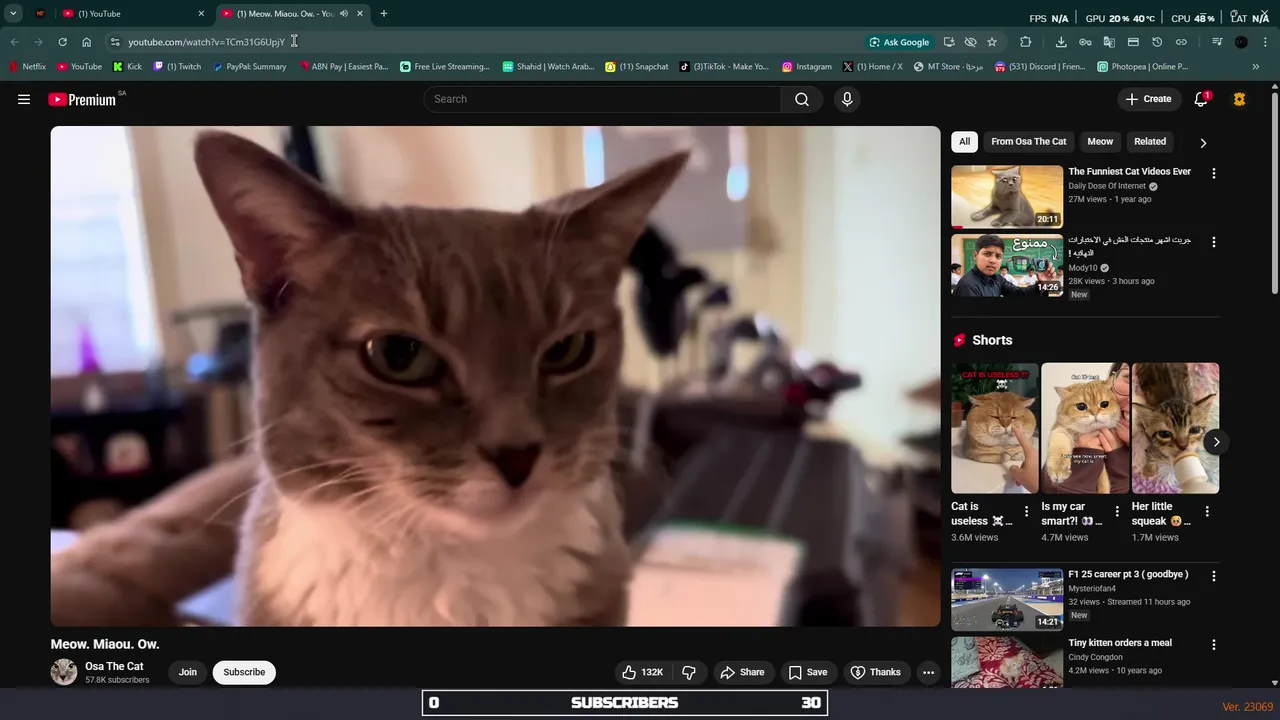Send Thanks to creator
Viewport: 1280px width, 720px height.
pos(876,672)
